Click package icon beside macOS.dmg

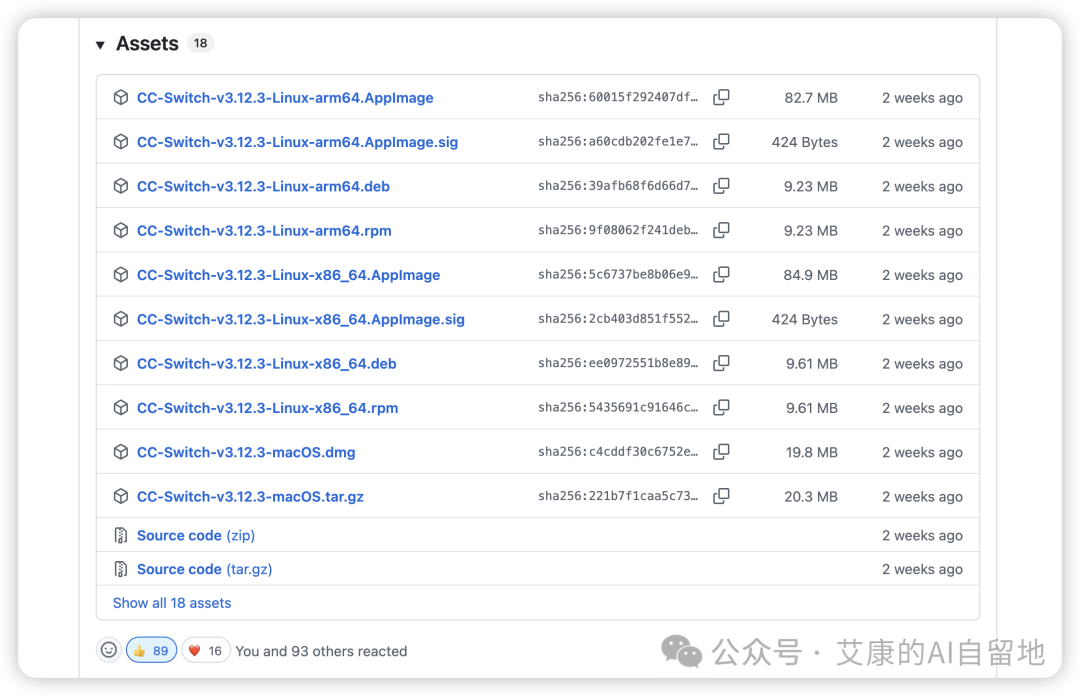(x=121, y=452)
